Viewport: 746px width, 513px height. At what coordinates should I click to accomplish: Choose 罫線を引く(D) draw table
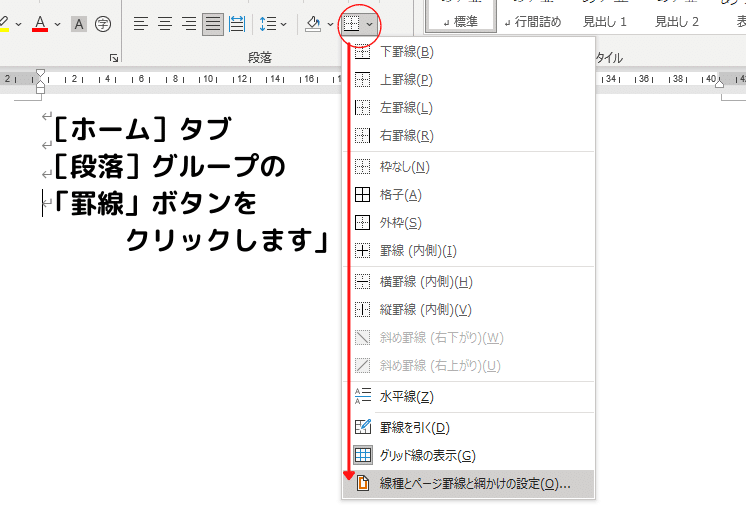pos(469,428)
